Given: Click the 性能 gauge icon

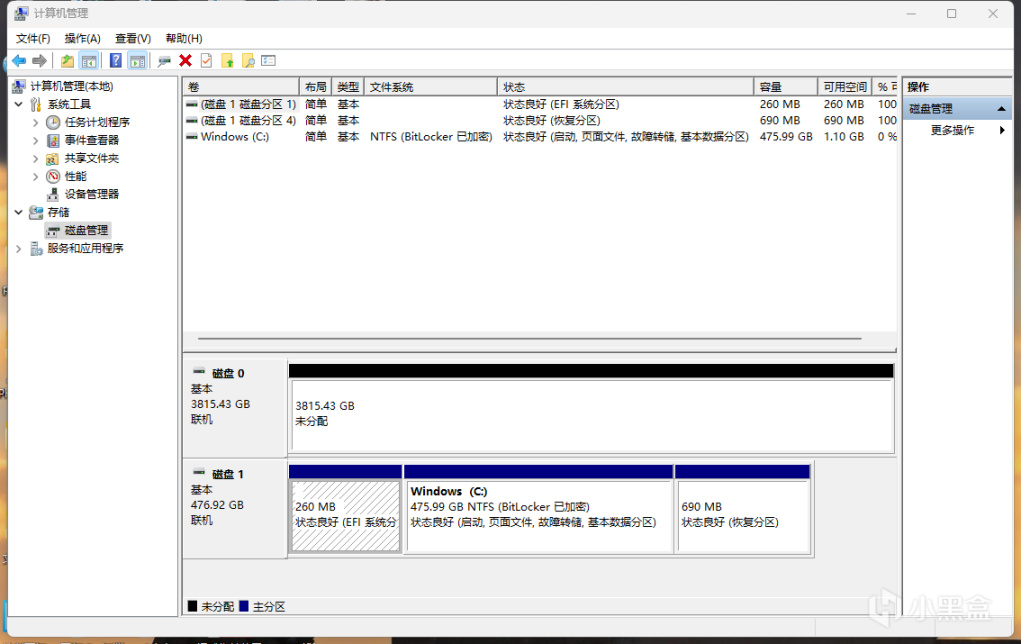Looking at the screenshot, I should pos(53,176).
